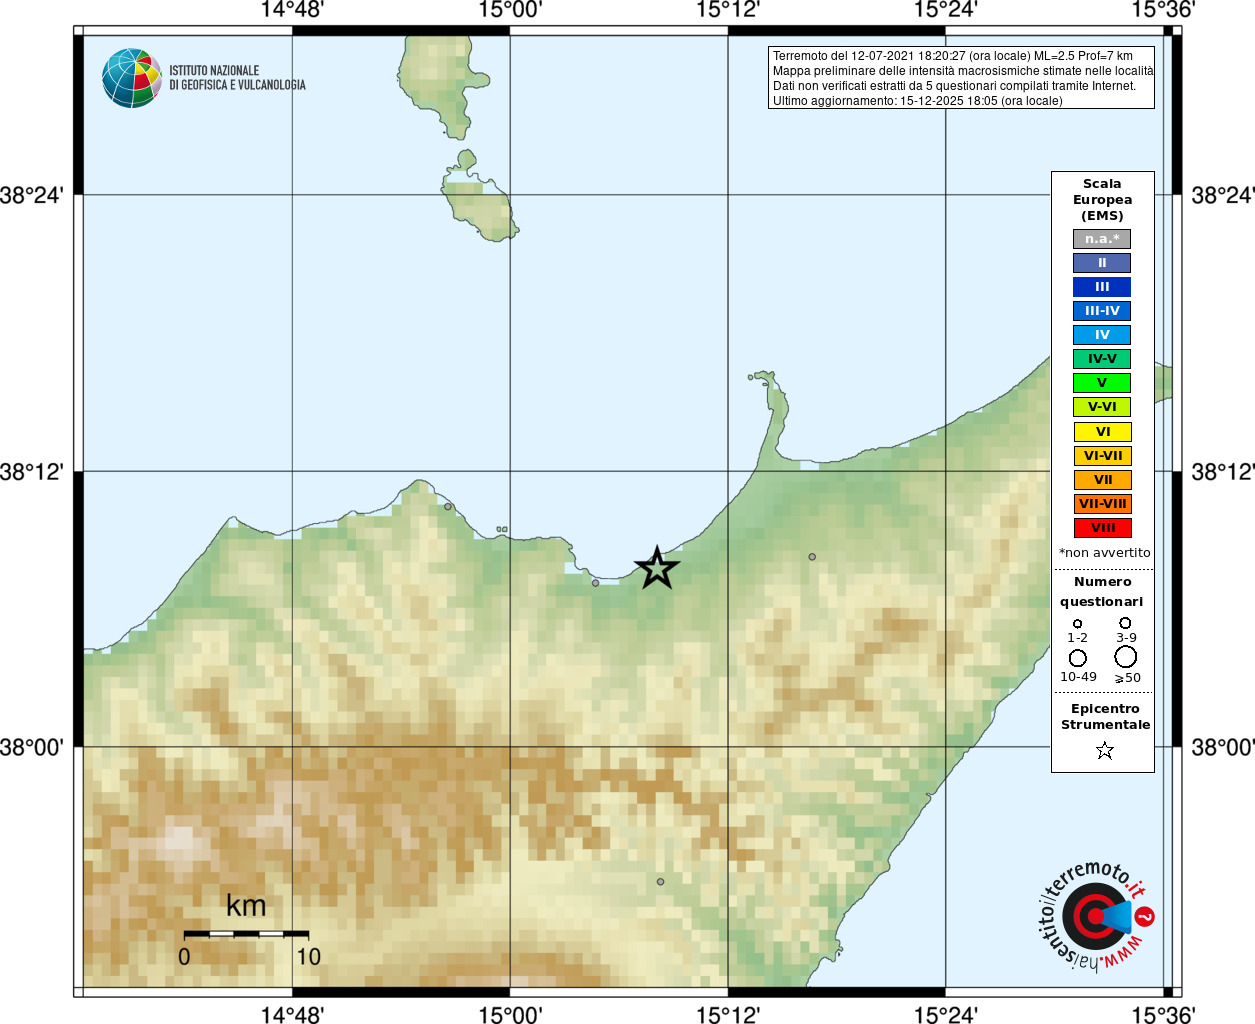Click the orange intensity VII swatch
Viewport: 1255px width, 1024px height.
tap(1102, 480)
